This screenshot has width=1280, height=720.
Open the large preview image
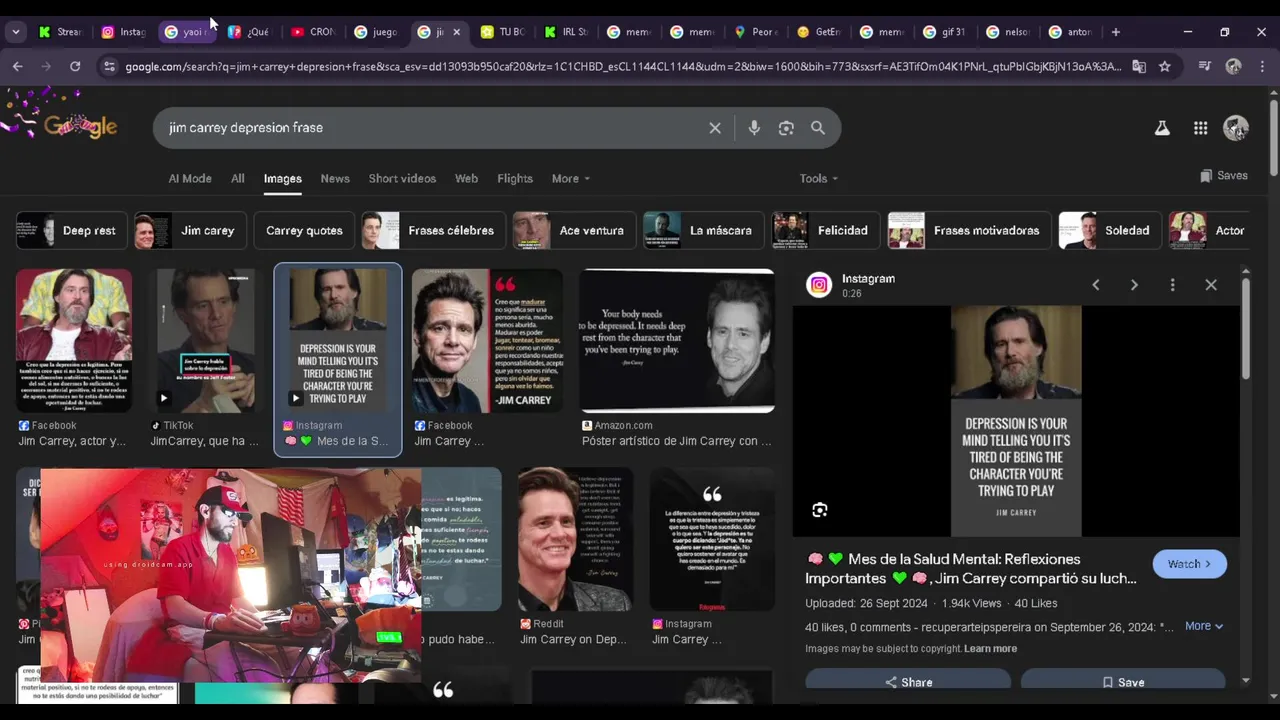point(1016,421)
